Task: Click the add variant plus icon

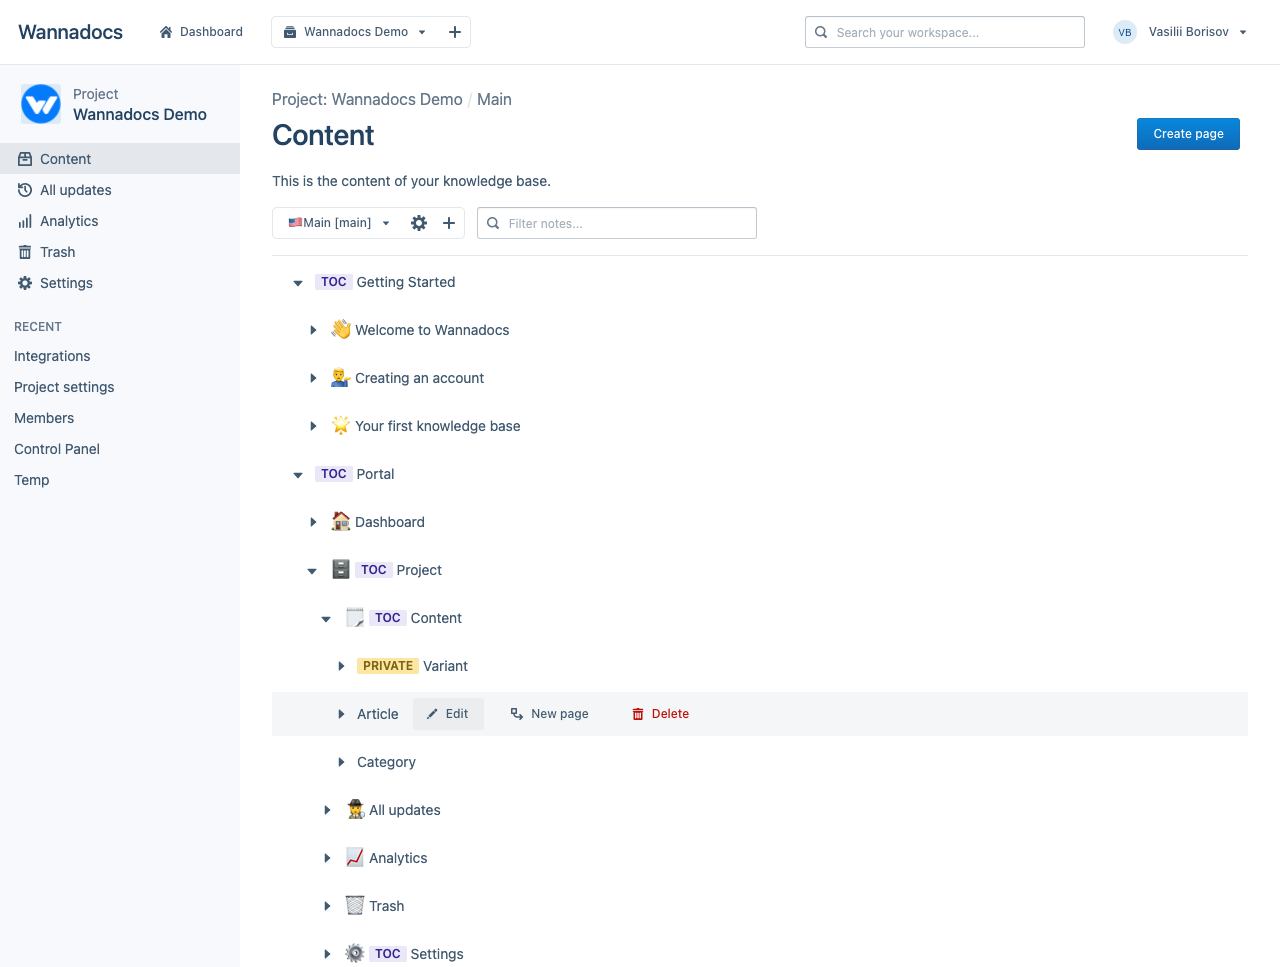Action: pos(449,223)
